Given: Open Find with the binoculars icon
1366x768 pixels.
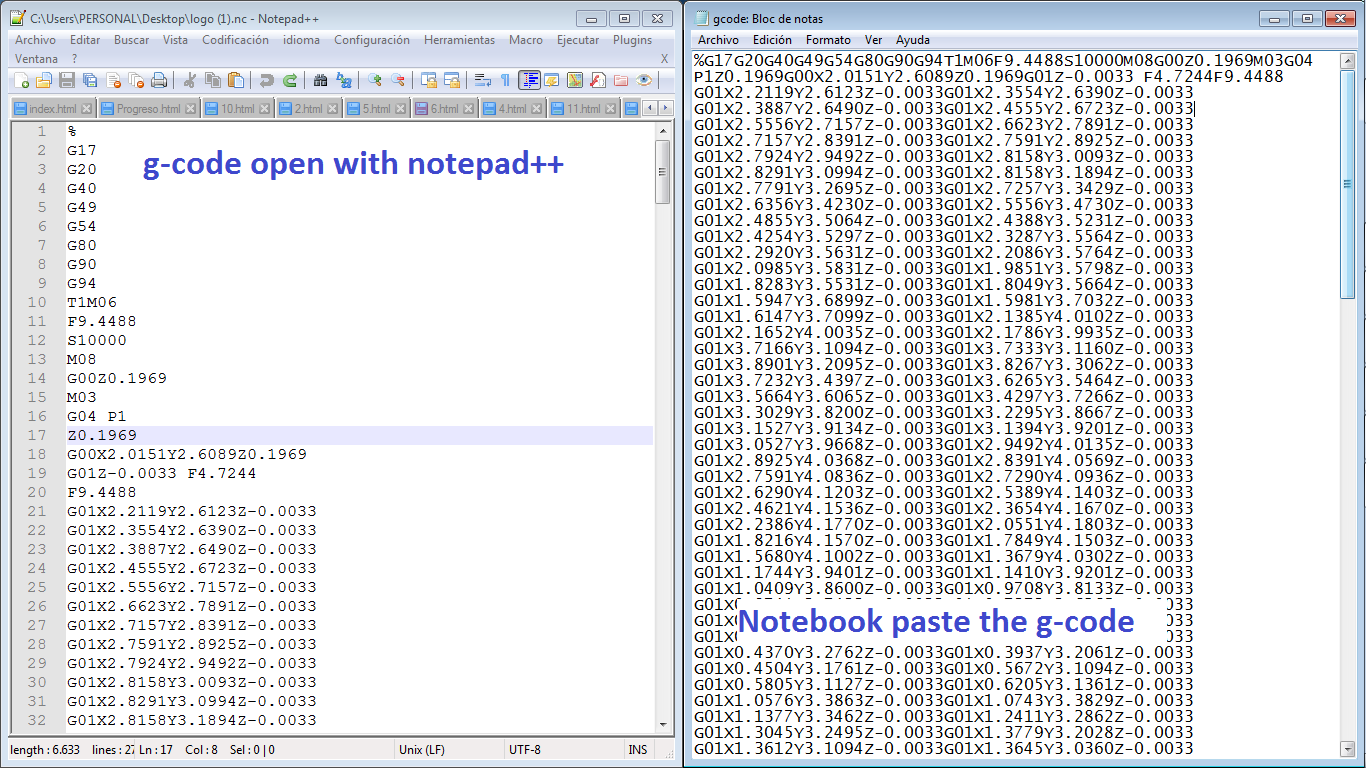Looking at the screenshot, I should point(320,80).
